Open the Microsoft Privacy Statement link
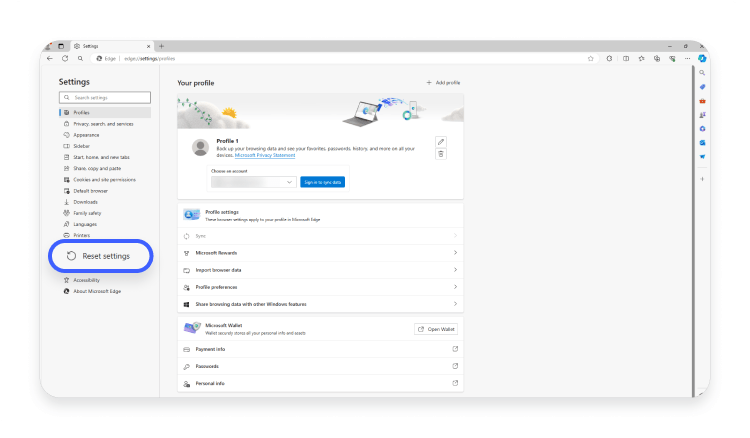Viewport: 750px width, 438px height. pos(265,155)
